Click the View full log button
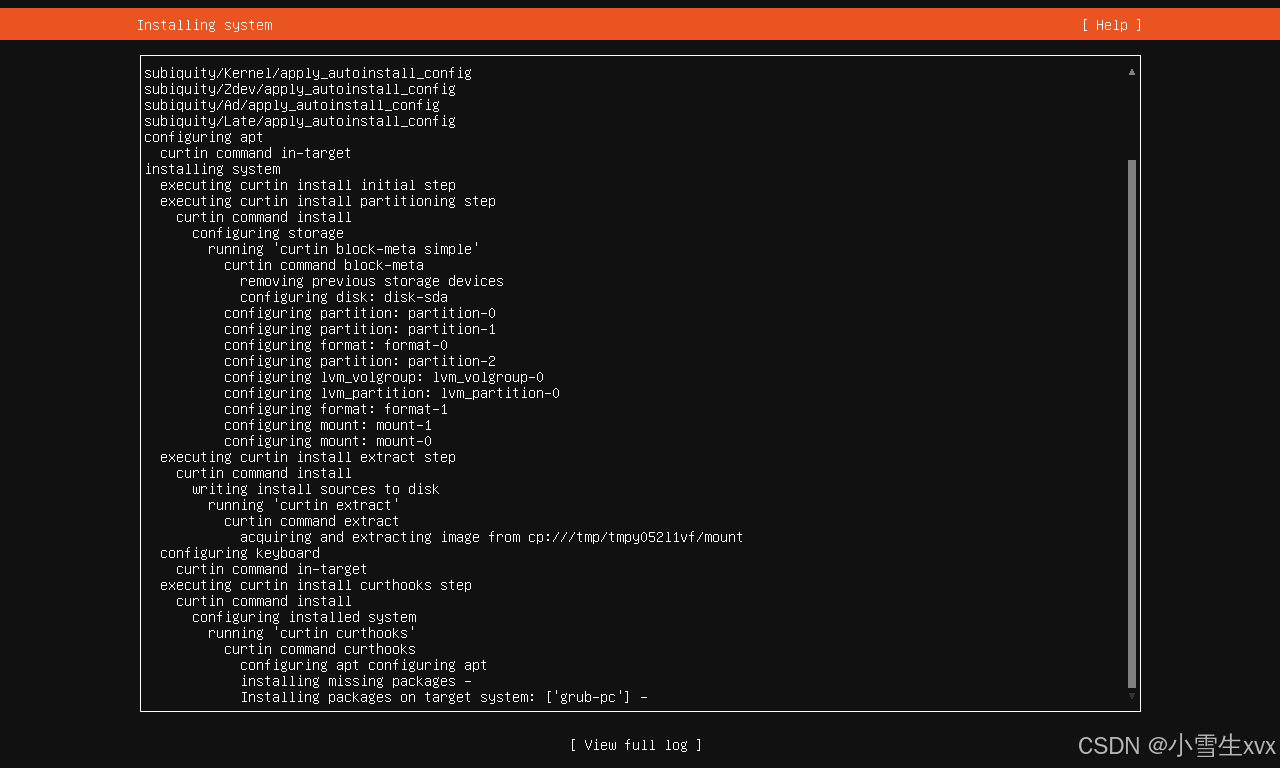Viewport: 1280px width, 768px height. tap(636, 745)
